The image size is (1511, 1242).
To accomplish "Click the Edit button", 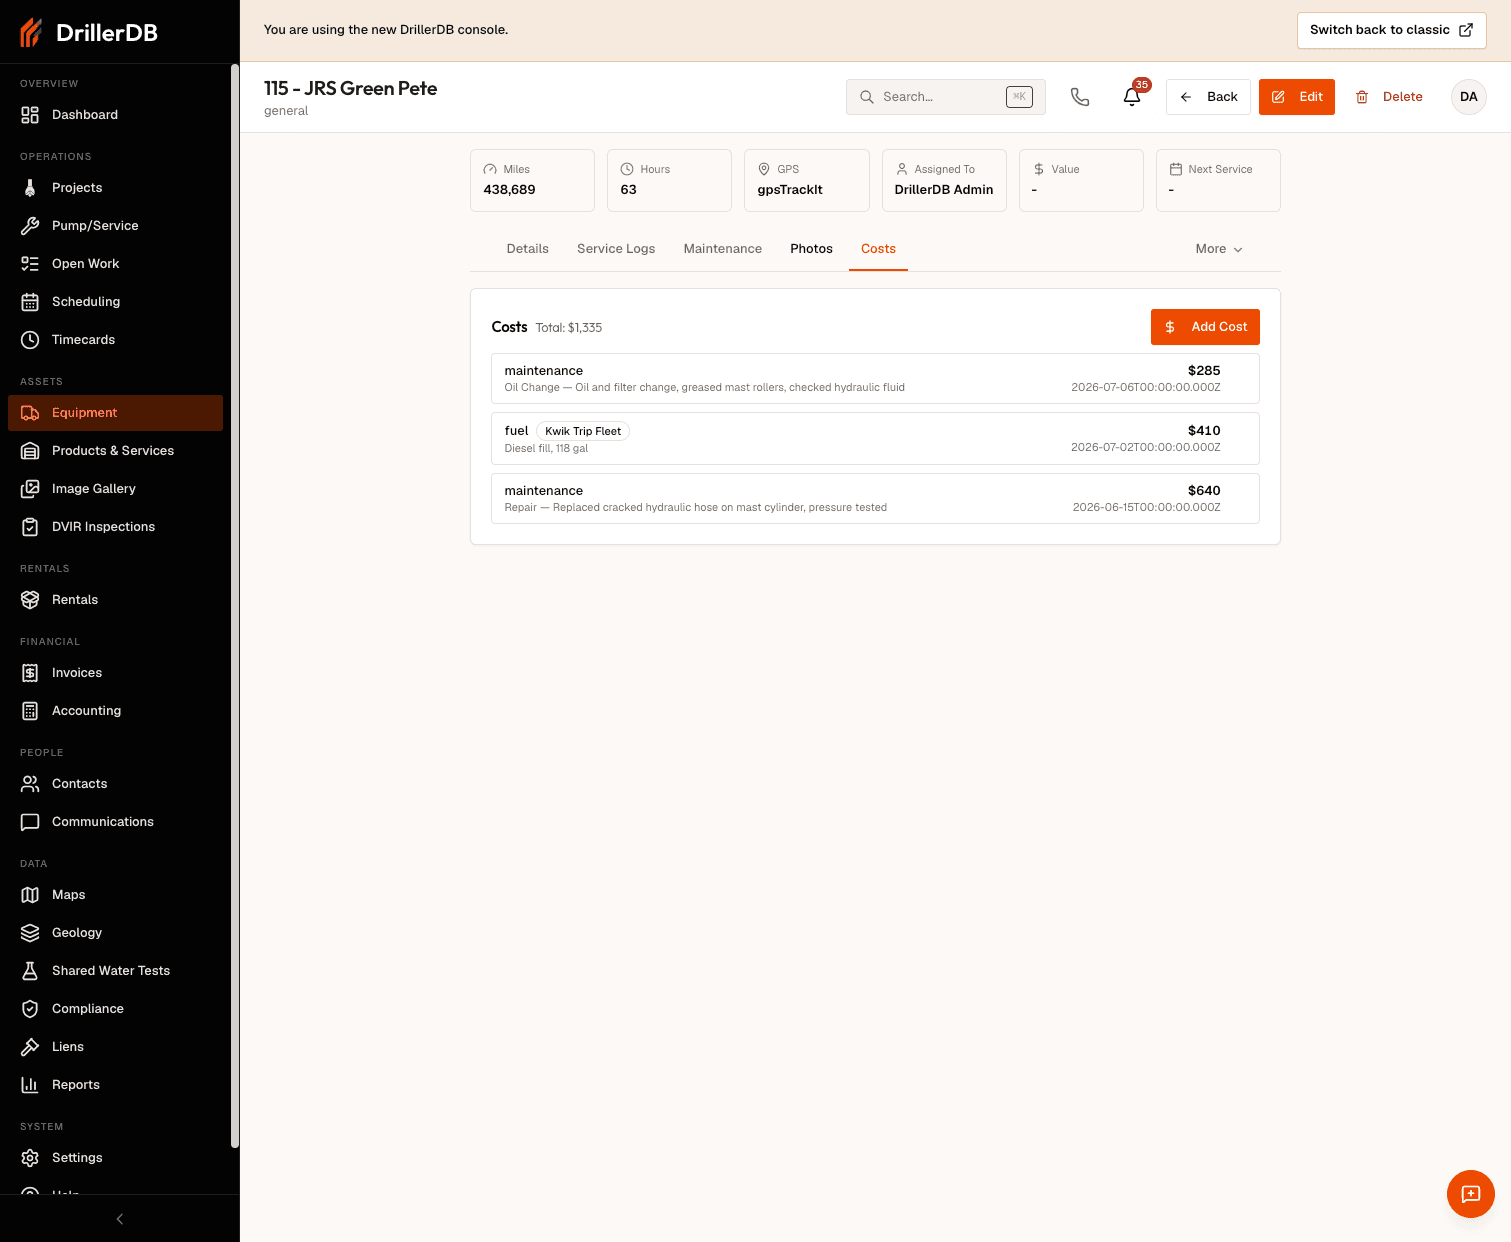I will (x=1297, y=97).
